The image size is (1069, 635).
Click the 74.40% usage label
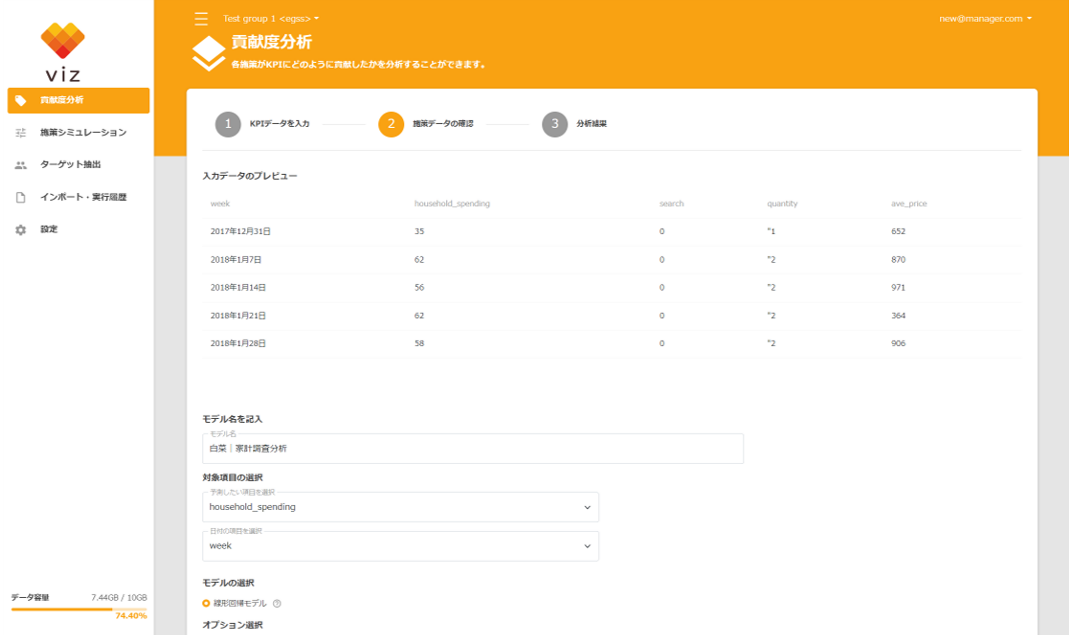[131, 616]
